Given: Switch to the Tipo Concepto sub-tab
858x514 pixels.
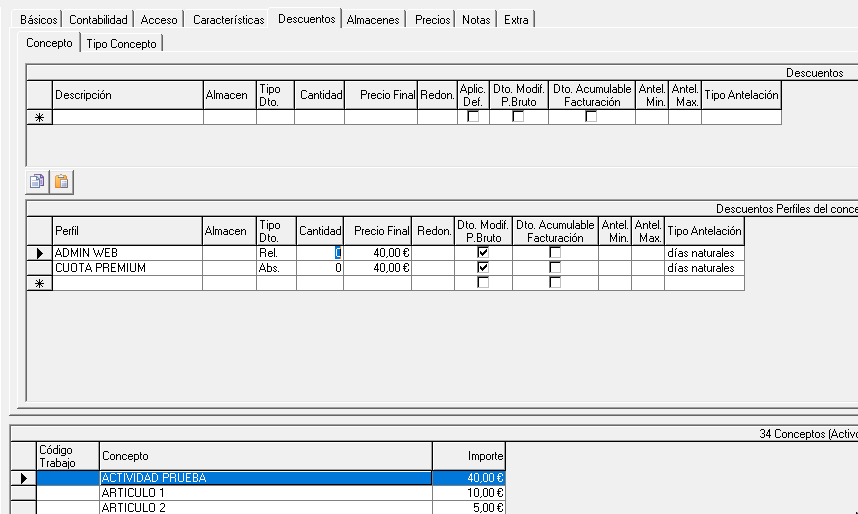Looking at the screenshot, I should [121, 44].
